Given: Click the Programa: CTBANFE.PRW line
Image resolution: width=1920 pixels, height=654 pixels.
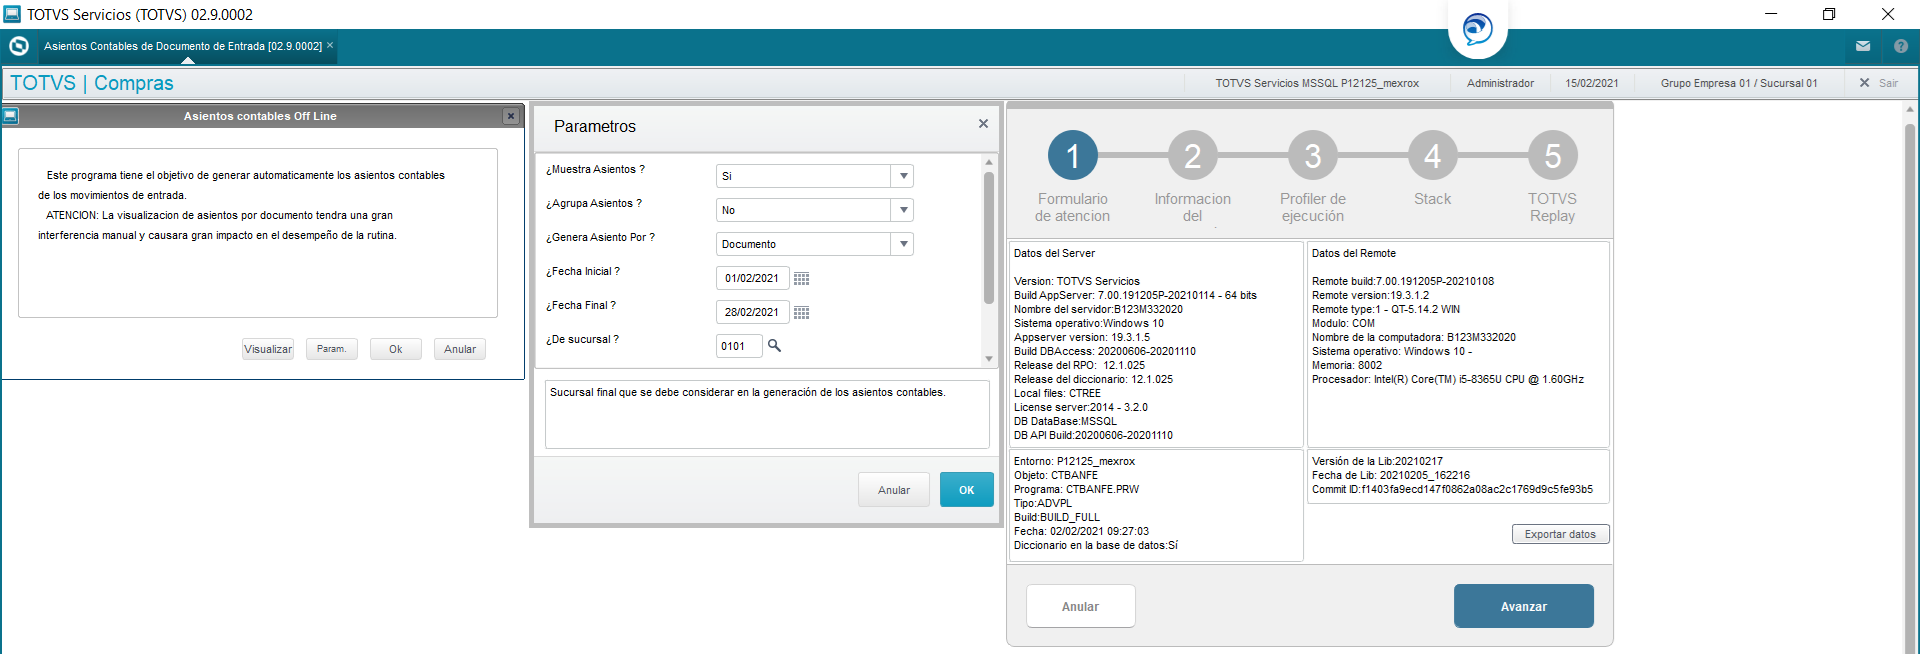Looking at the screenshot, I should pyautogui.click(x=1076, y=490).
